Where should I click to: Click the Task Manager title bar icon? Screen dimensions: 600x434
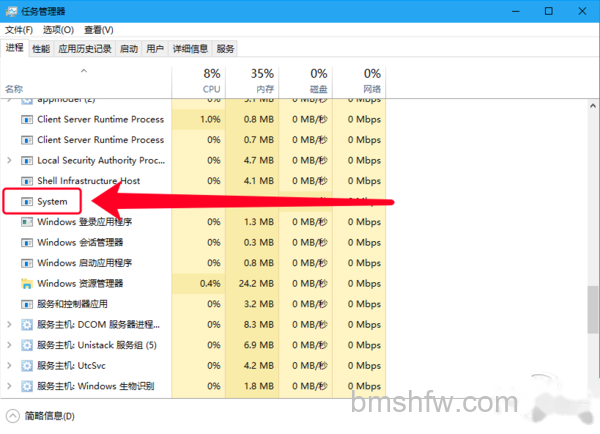(x=11, y=11)
